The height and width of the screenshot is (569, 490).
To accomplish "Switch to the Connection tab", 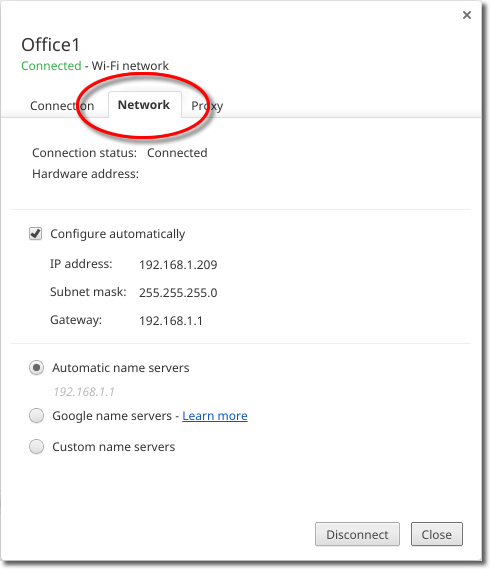I will coord(62,106).
